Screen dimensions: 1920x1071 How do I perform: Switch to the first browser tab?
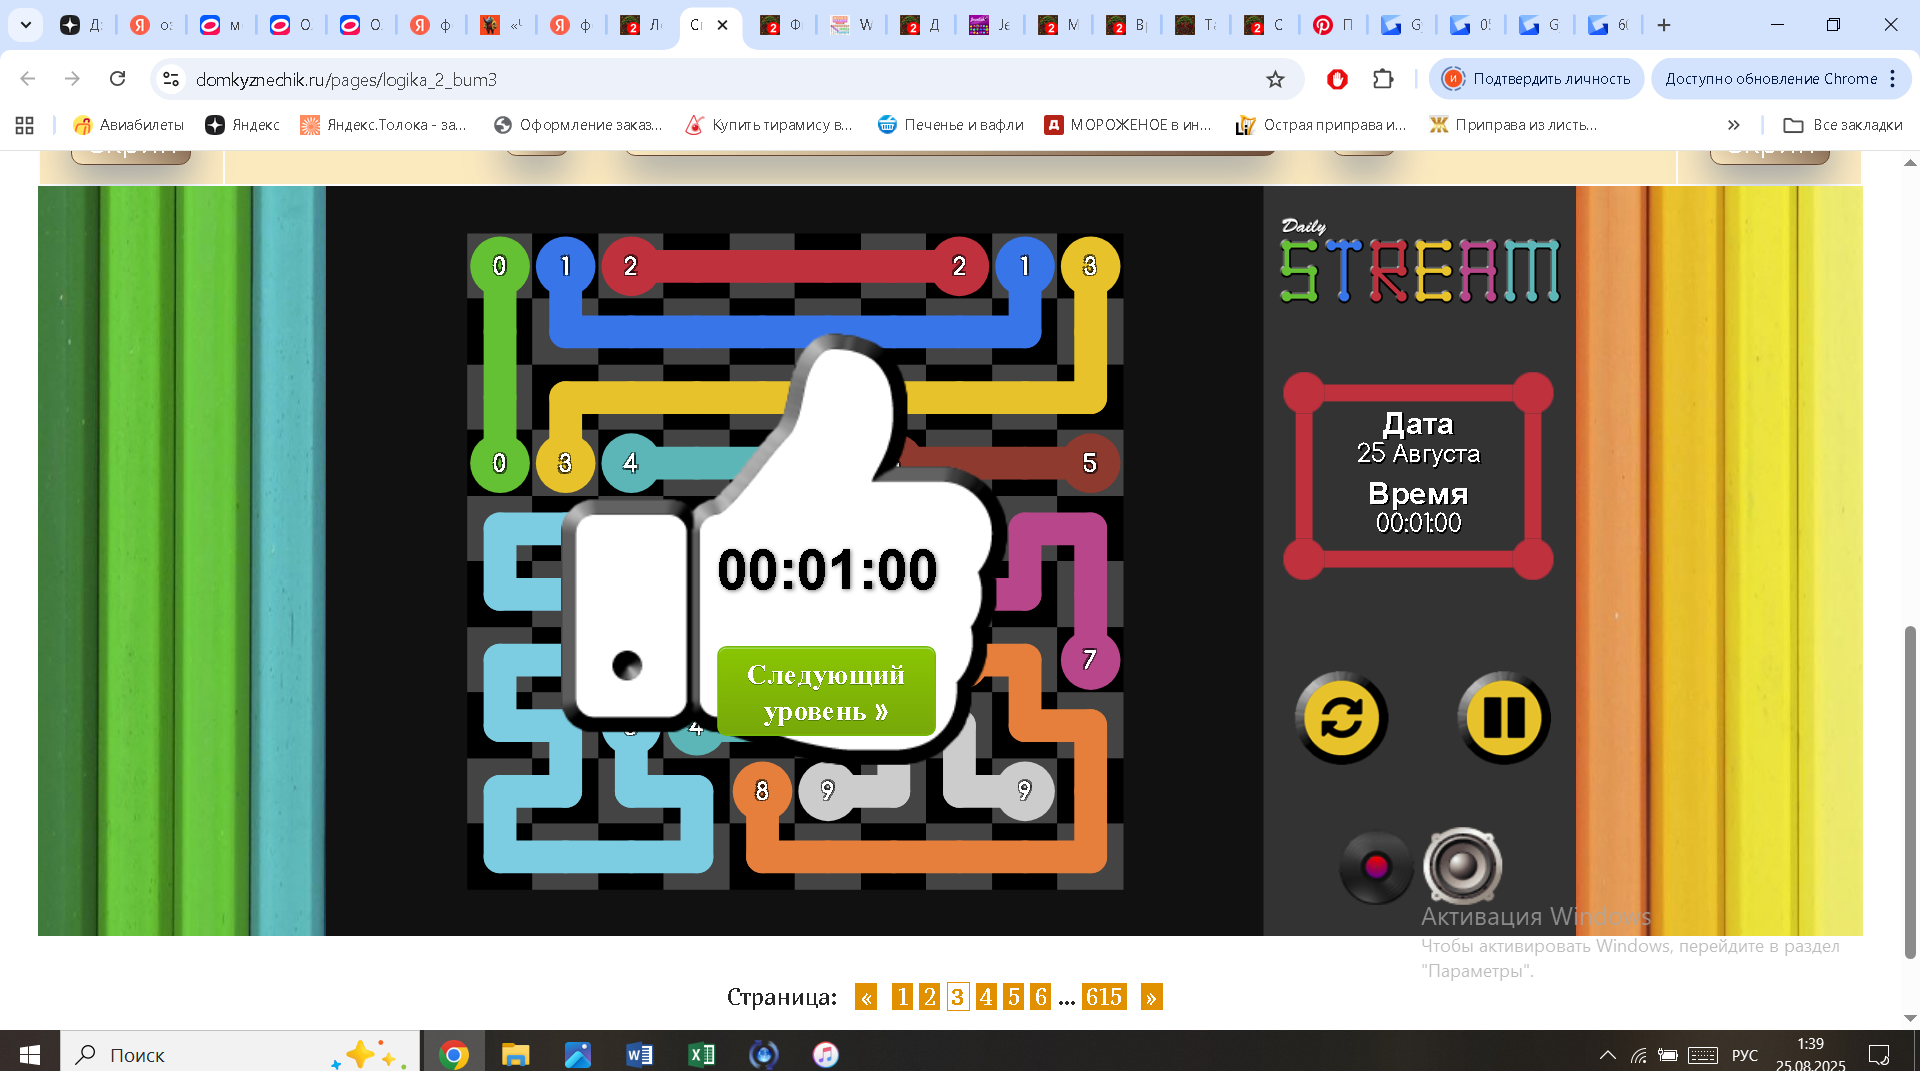pyautogui.click(x=81, y=25)
